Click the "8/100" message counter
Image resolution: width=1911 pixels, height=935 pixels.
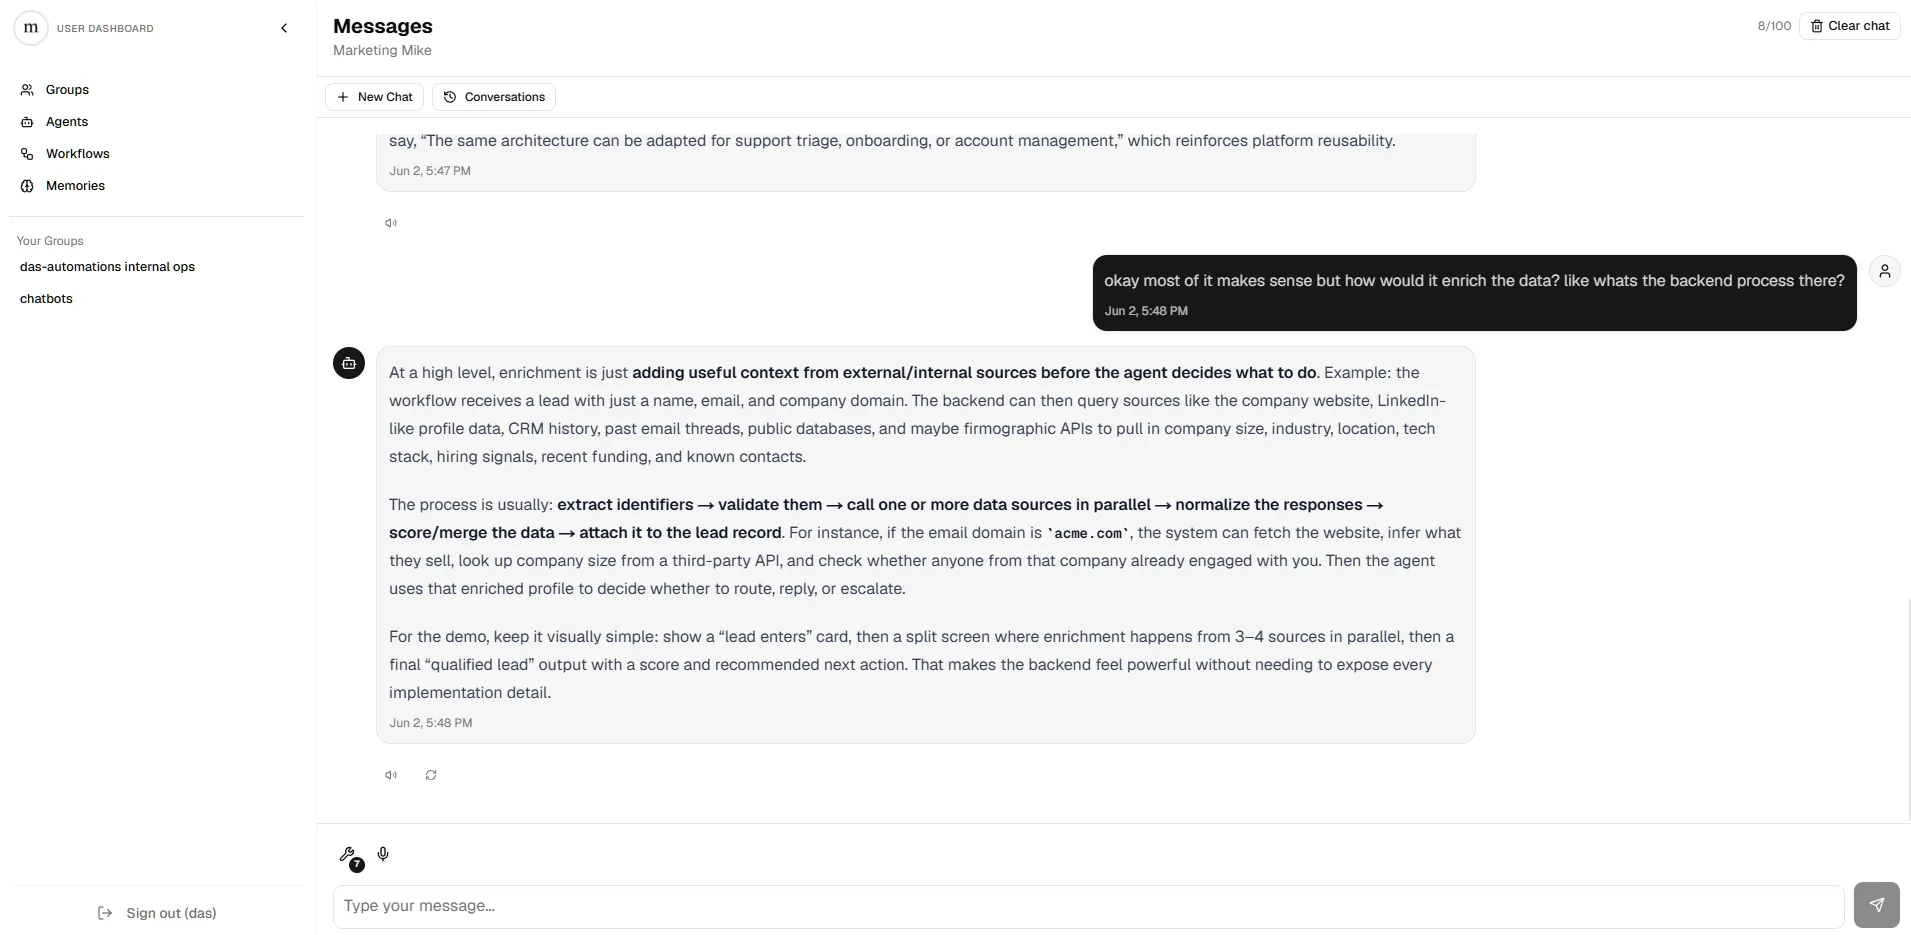coord(1774,26)
